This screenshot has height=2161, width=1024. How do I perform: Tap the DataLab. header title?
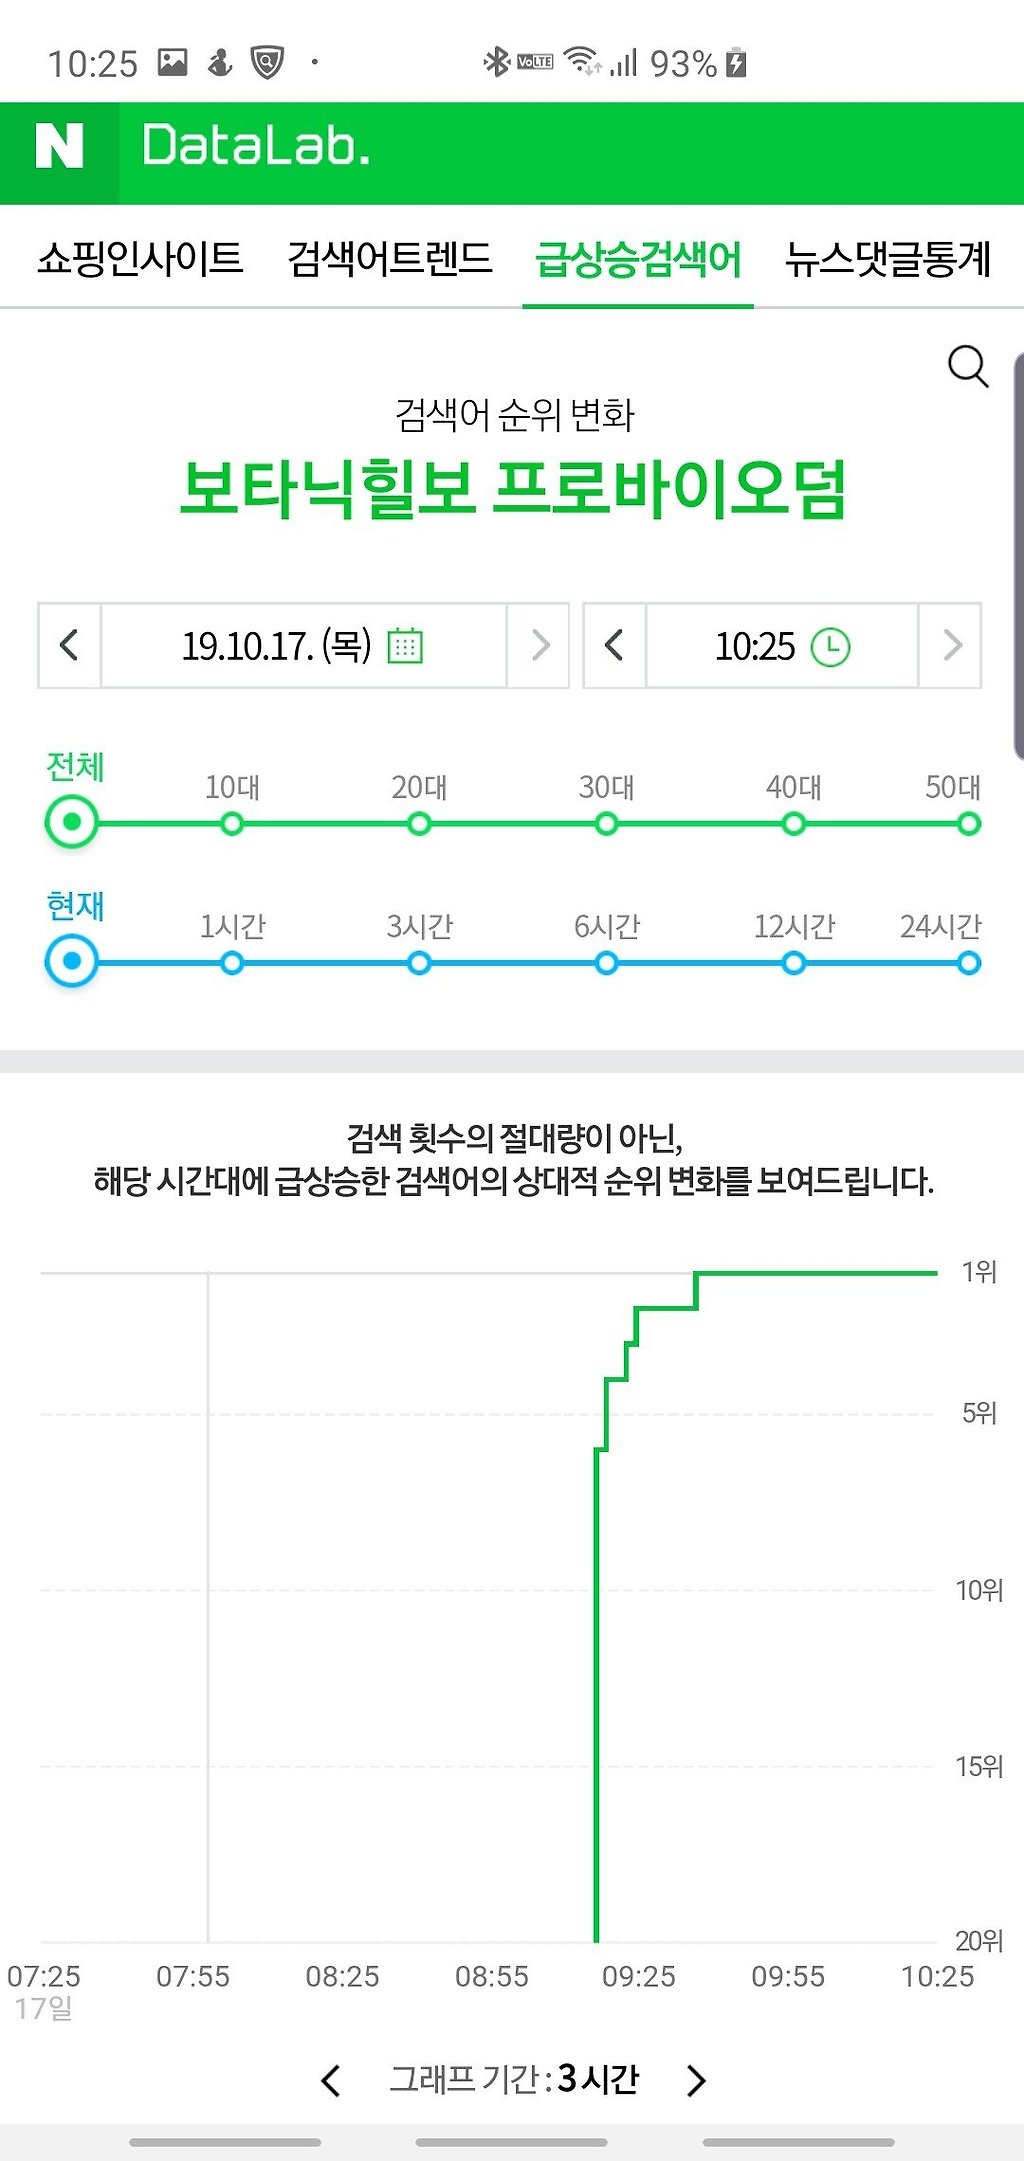[x=256, y=146]
